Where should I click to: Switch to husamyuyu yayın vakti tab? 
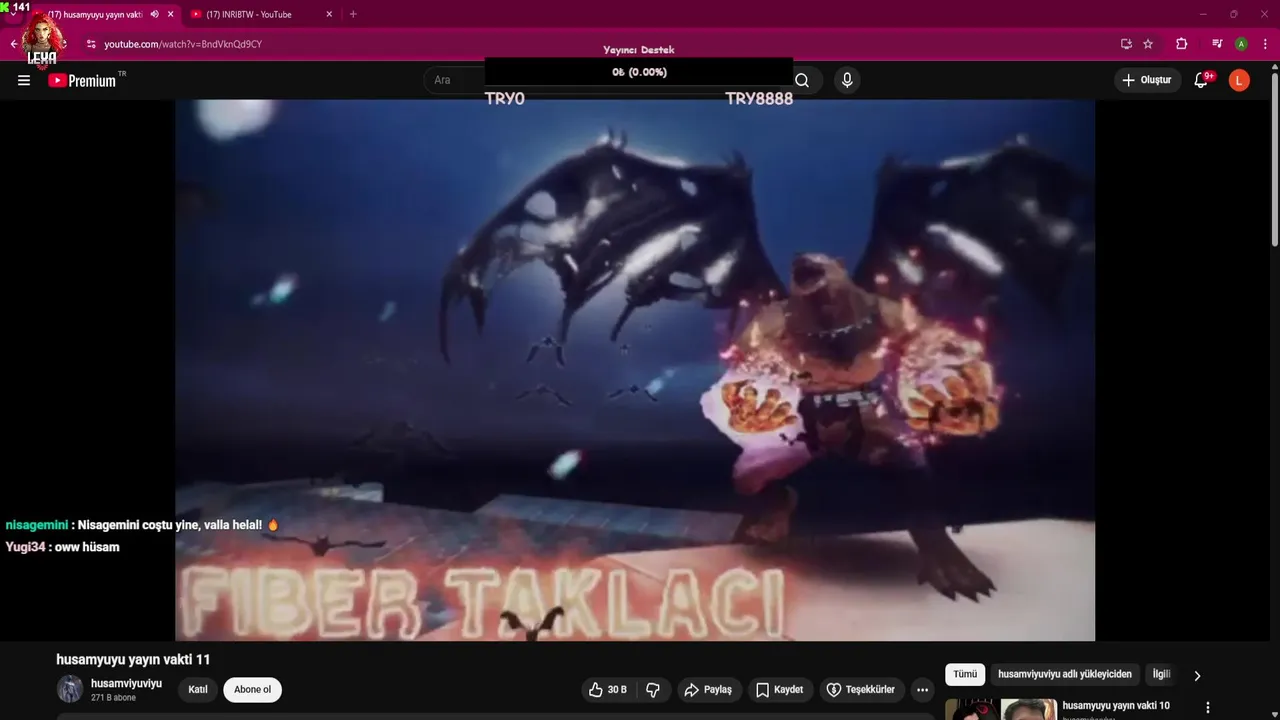[94, 14]
